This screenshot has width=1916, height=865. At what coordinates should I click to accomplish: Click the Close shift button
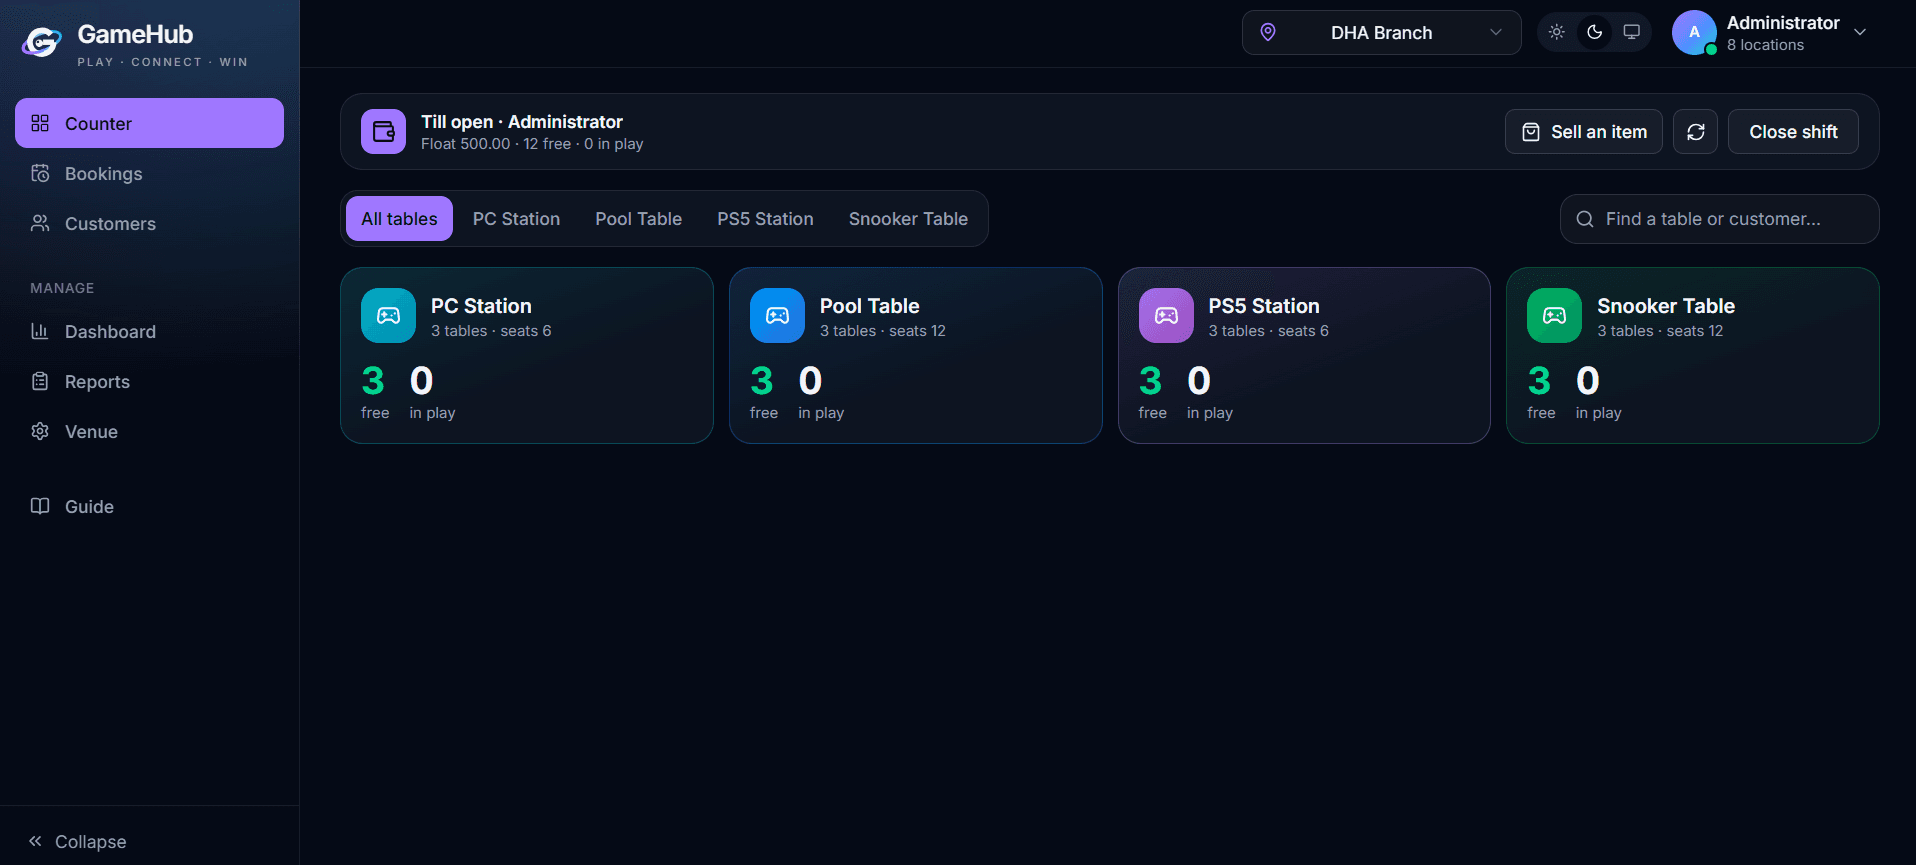click(x=1793, y=131)
